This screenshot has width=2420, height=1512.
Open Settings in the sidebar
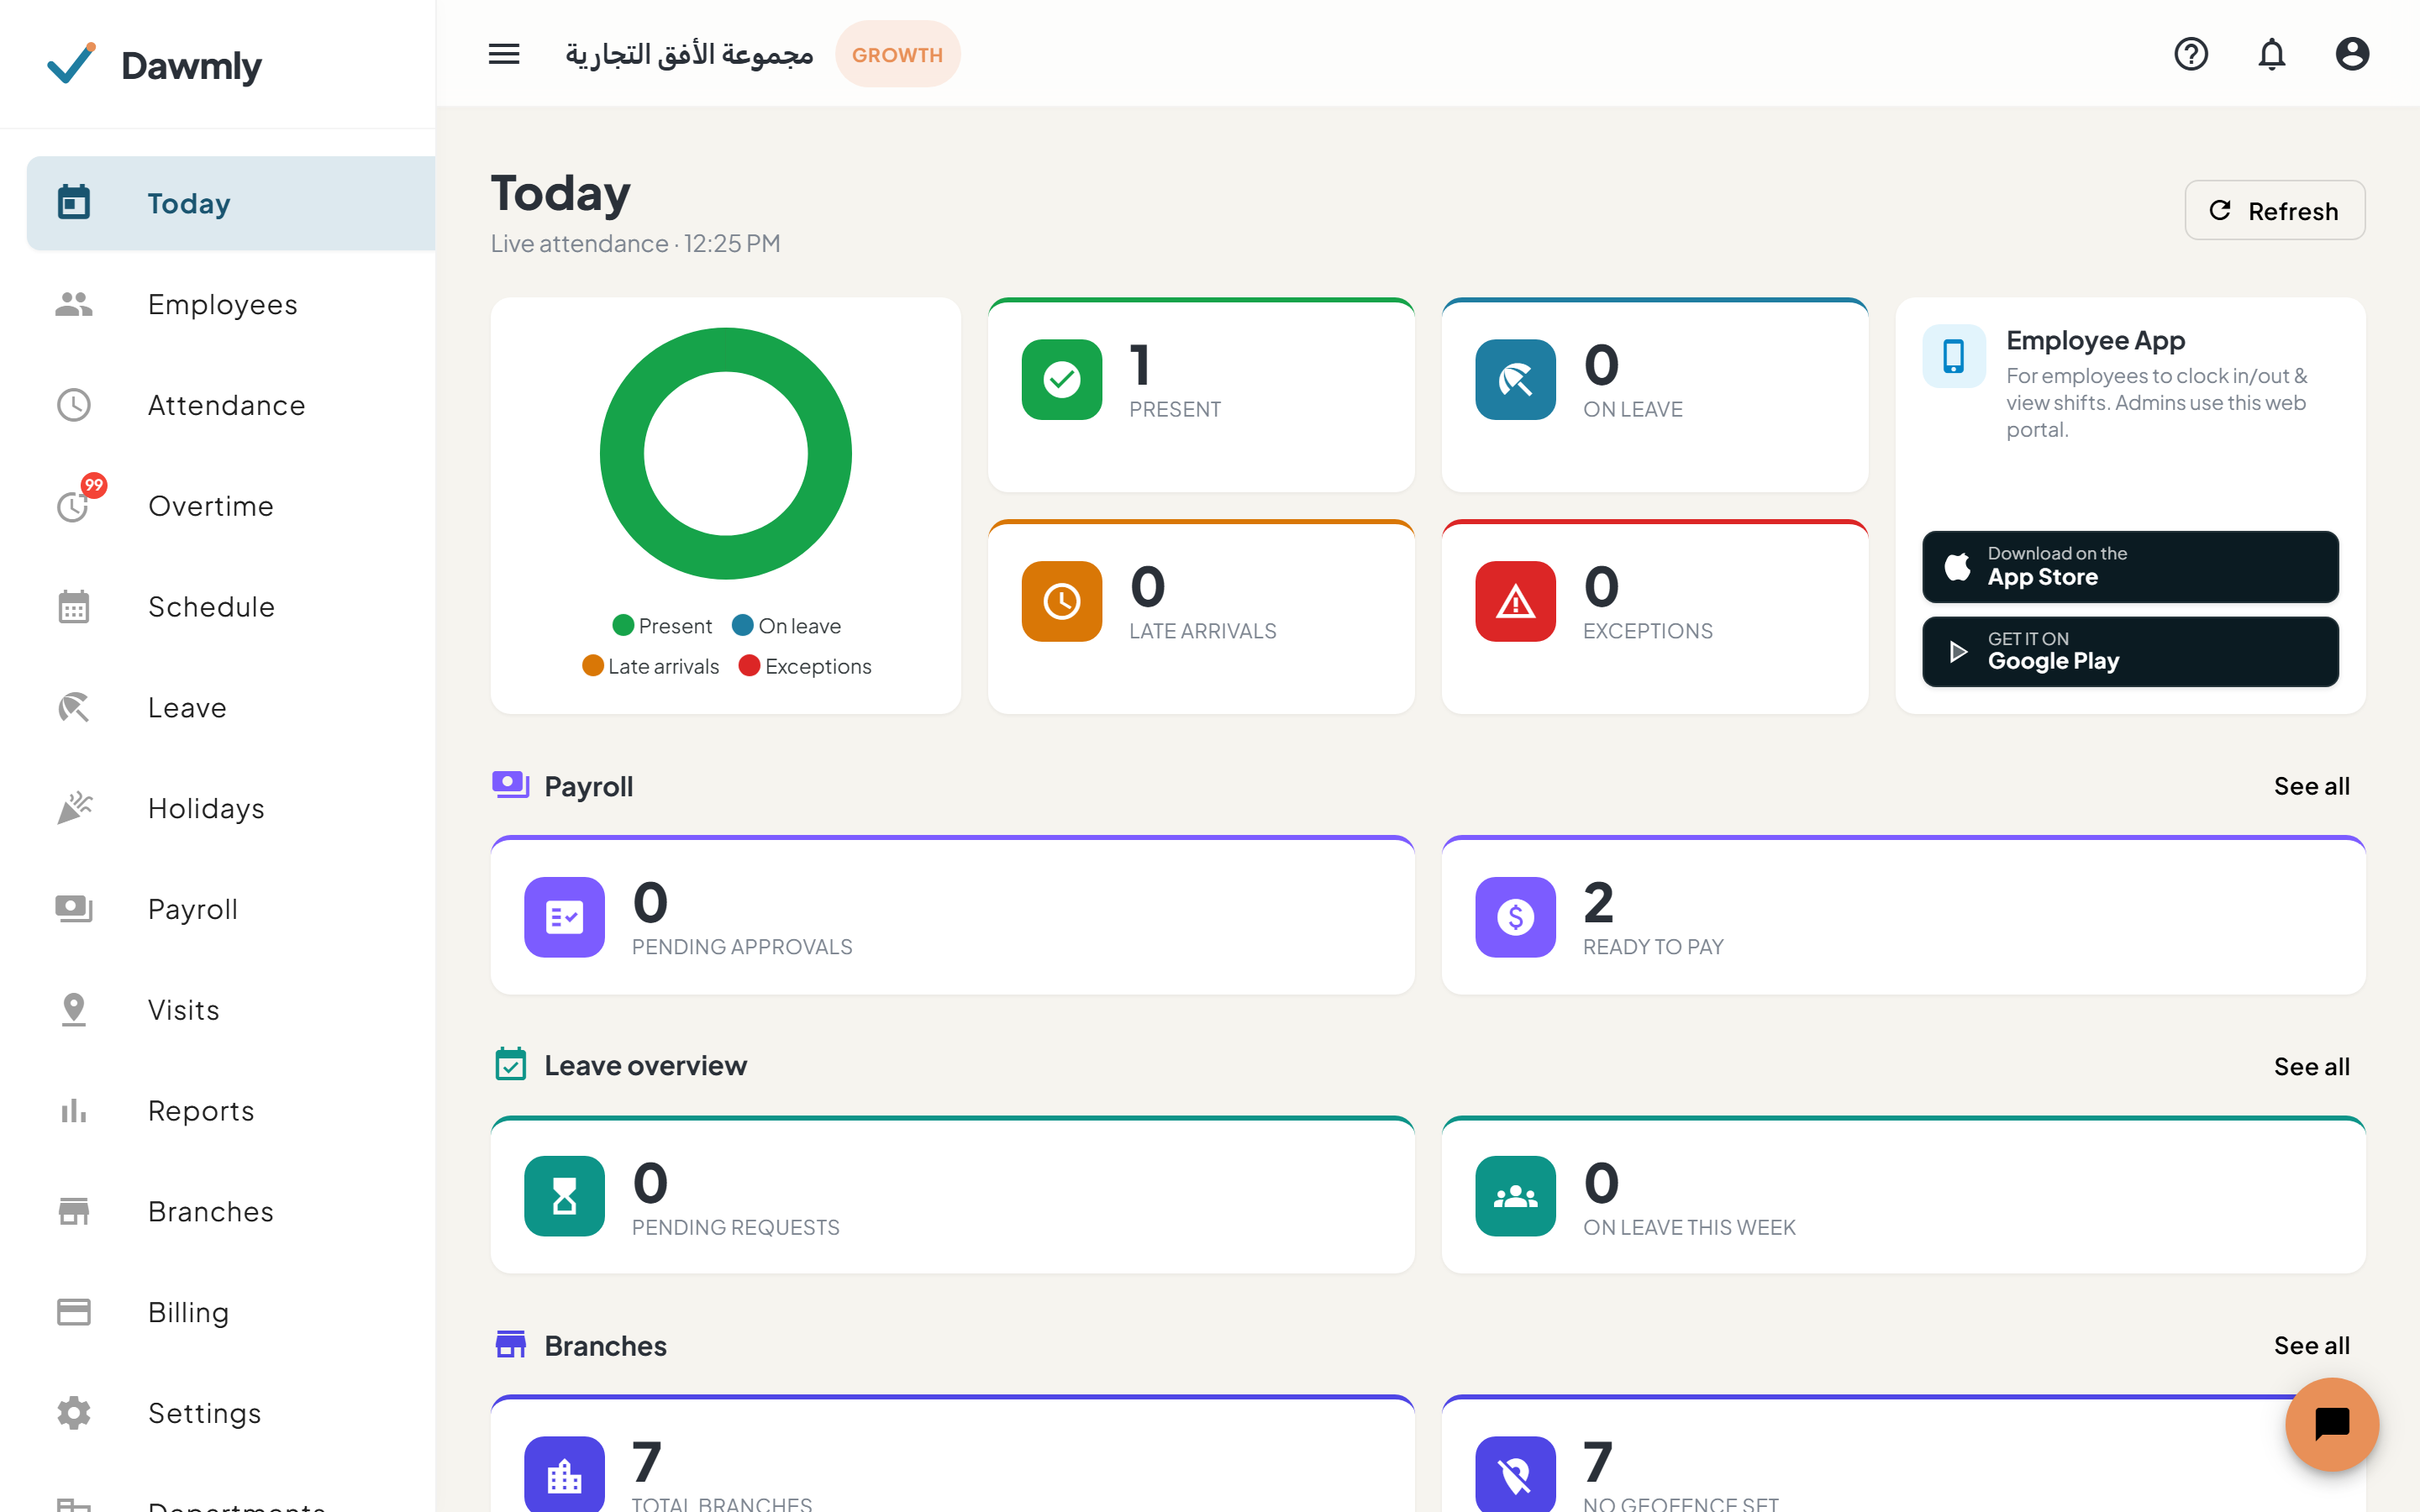(231, 1413)
